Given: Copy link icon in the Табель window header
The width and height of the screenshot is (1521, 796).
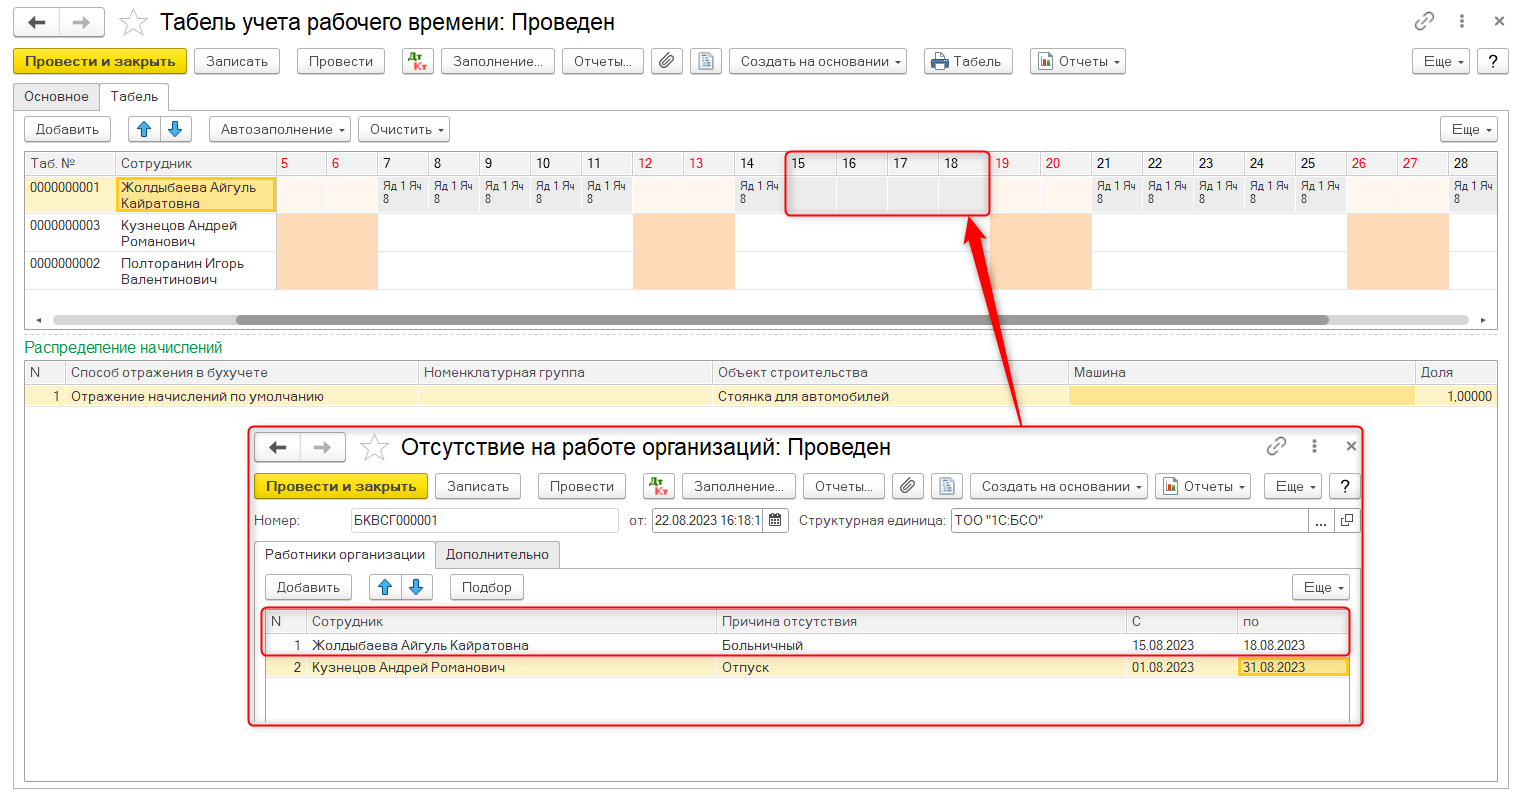Looking at the screenshot, I should coord(1424,21).
